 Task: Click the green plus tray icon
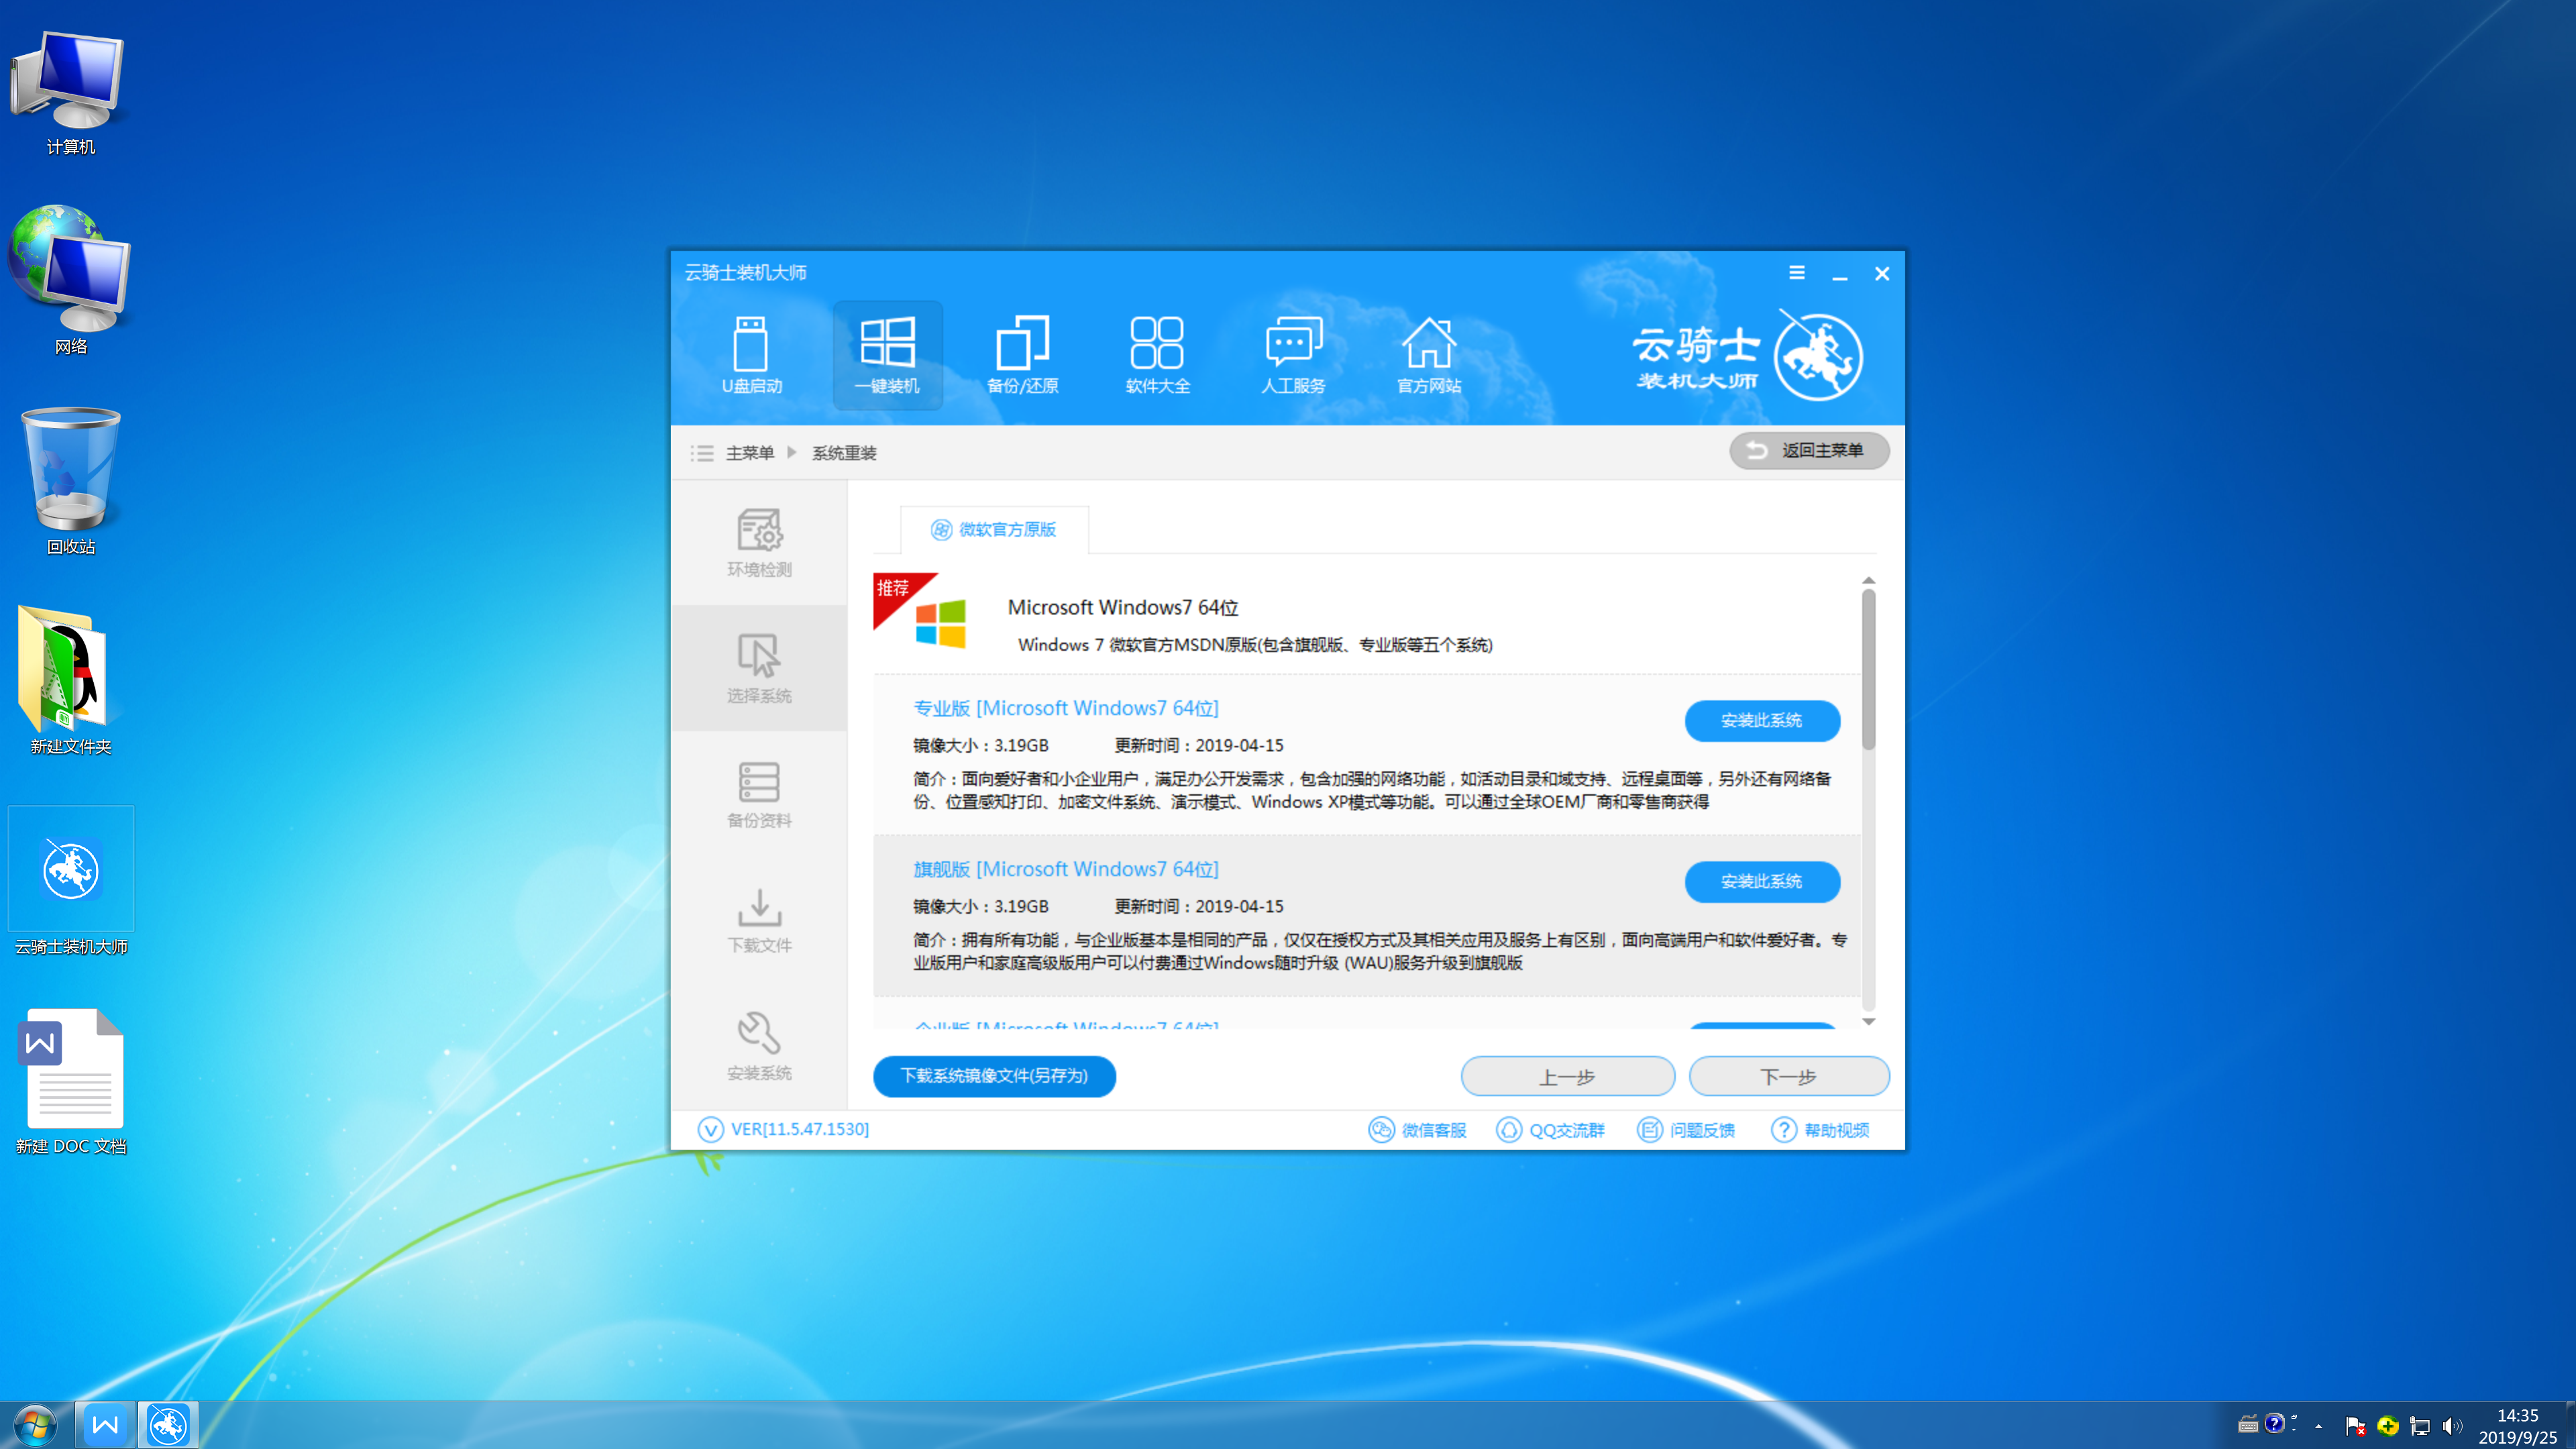click(x=2387, y=1426)
